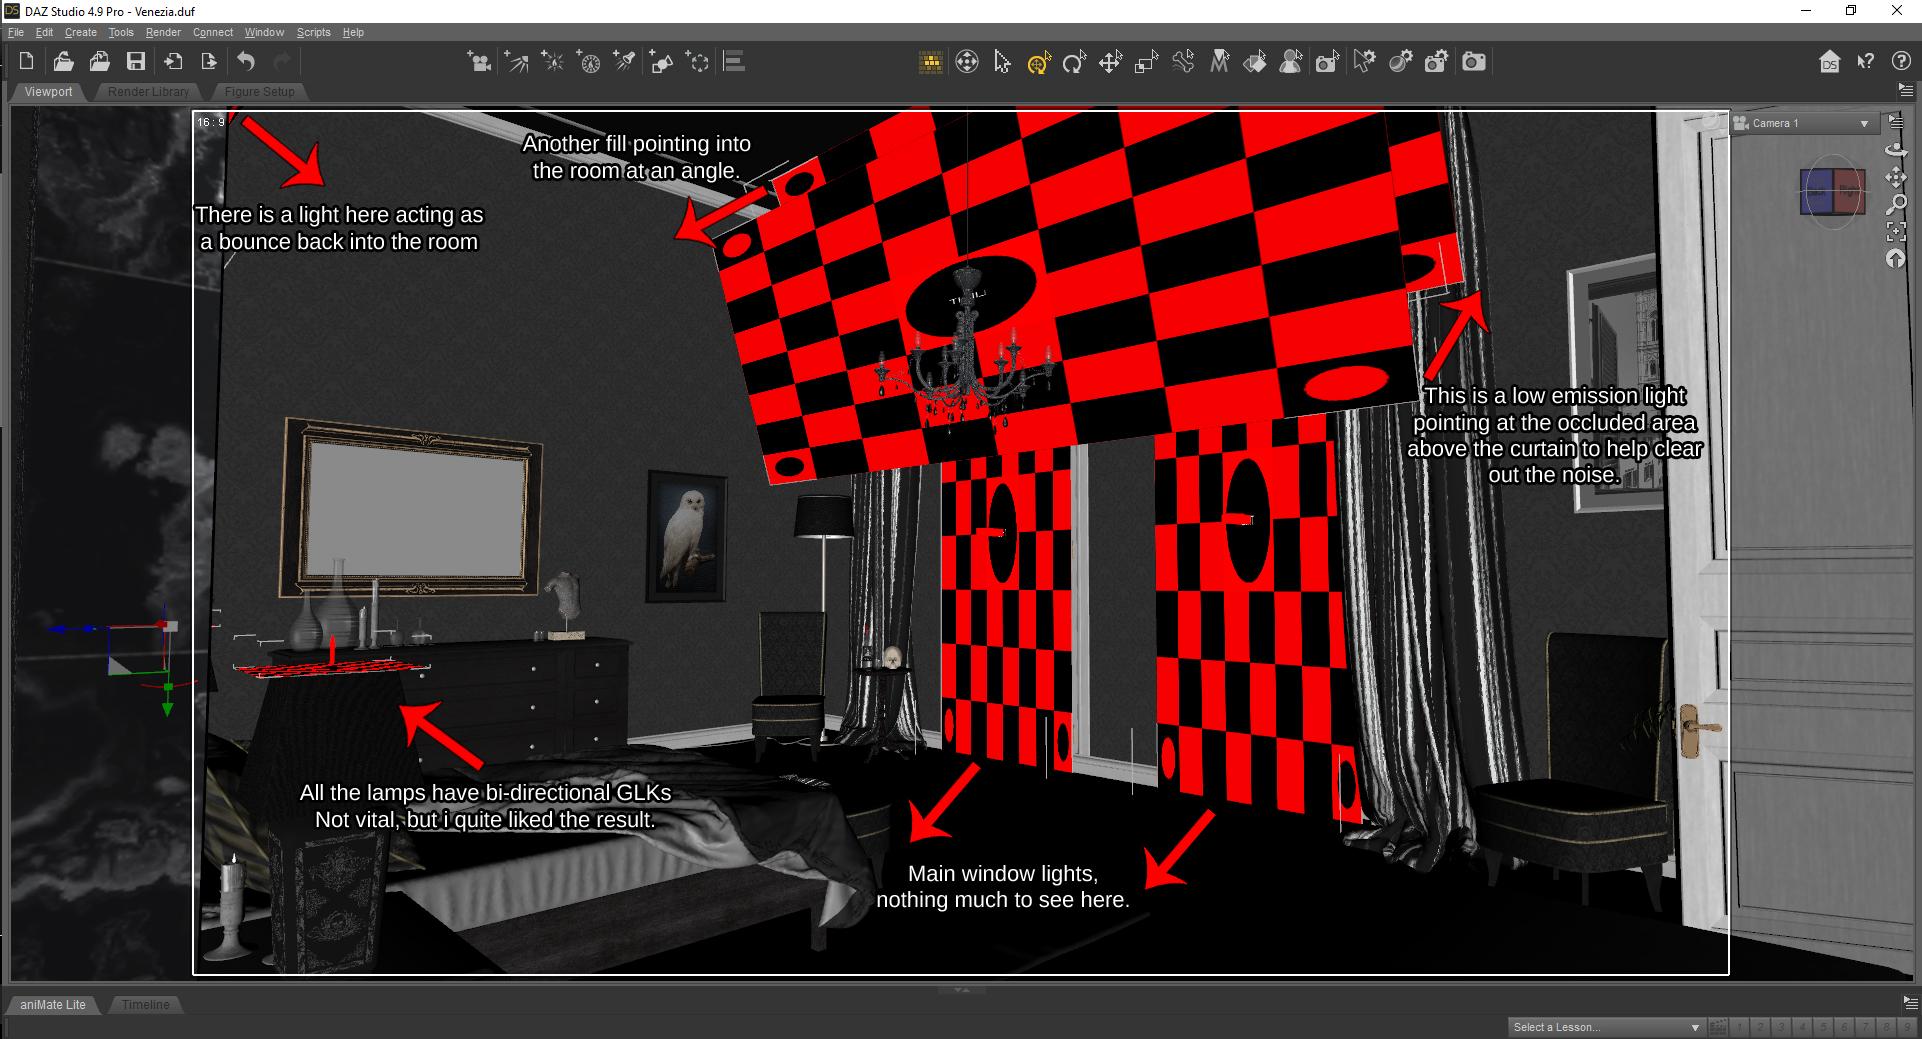The width and height of the screenshot is (1922, 1039).
Task: Create a new camera
Action: point(480,62)
